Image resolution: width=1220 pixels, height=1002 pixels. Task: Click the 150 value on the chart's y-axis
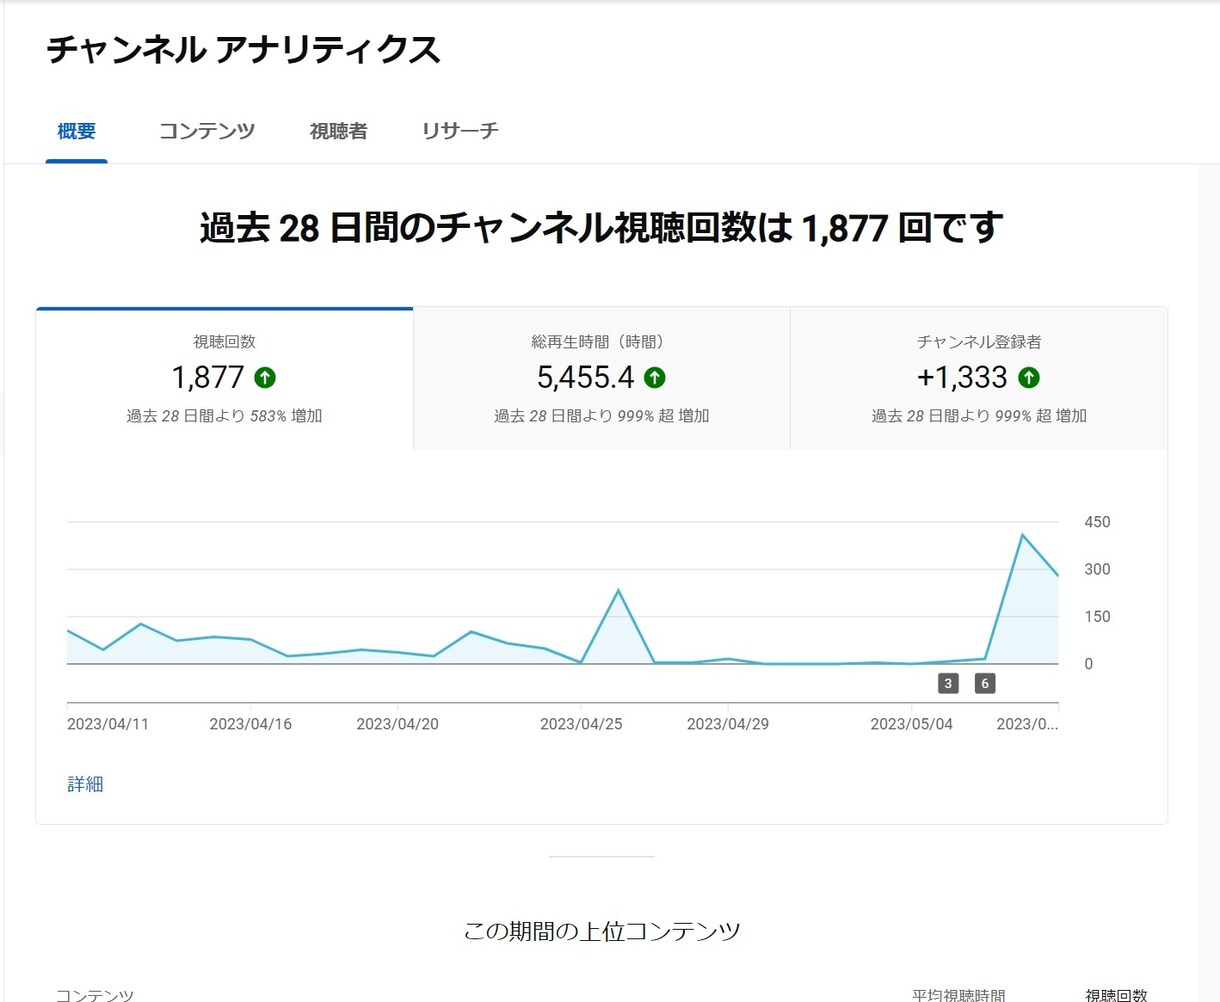(1097, 617)
